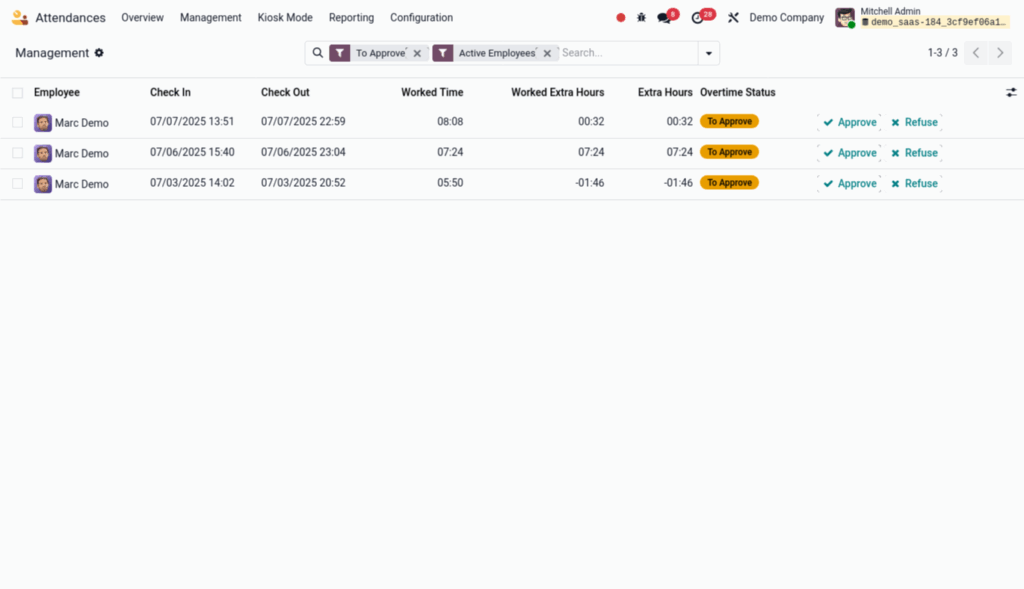Open the Configuration menu
1024x589 pixels.
click(421, 18)
